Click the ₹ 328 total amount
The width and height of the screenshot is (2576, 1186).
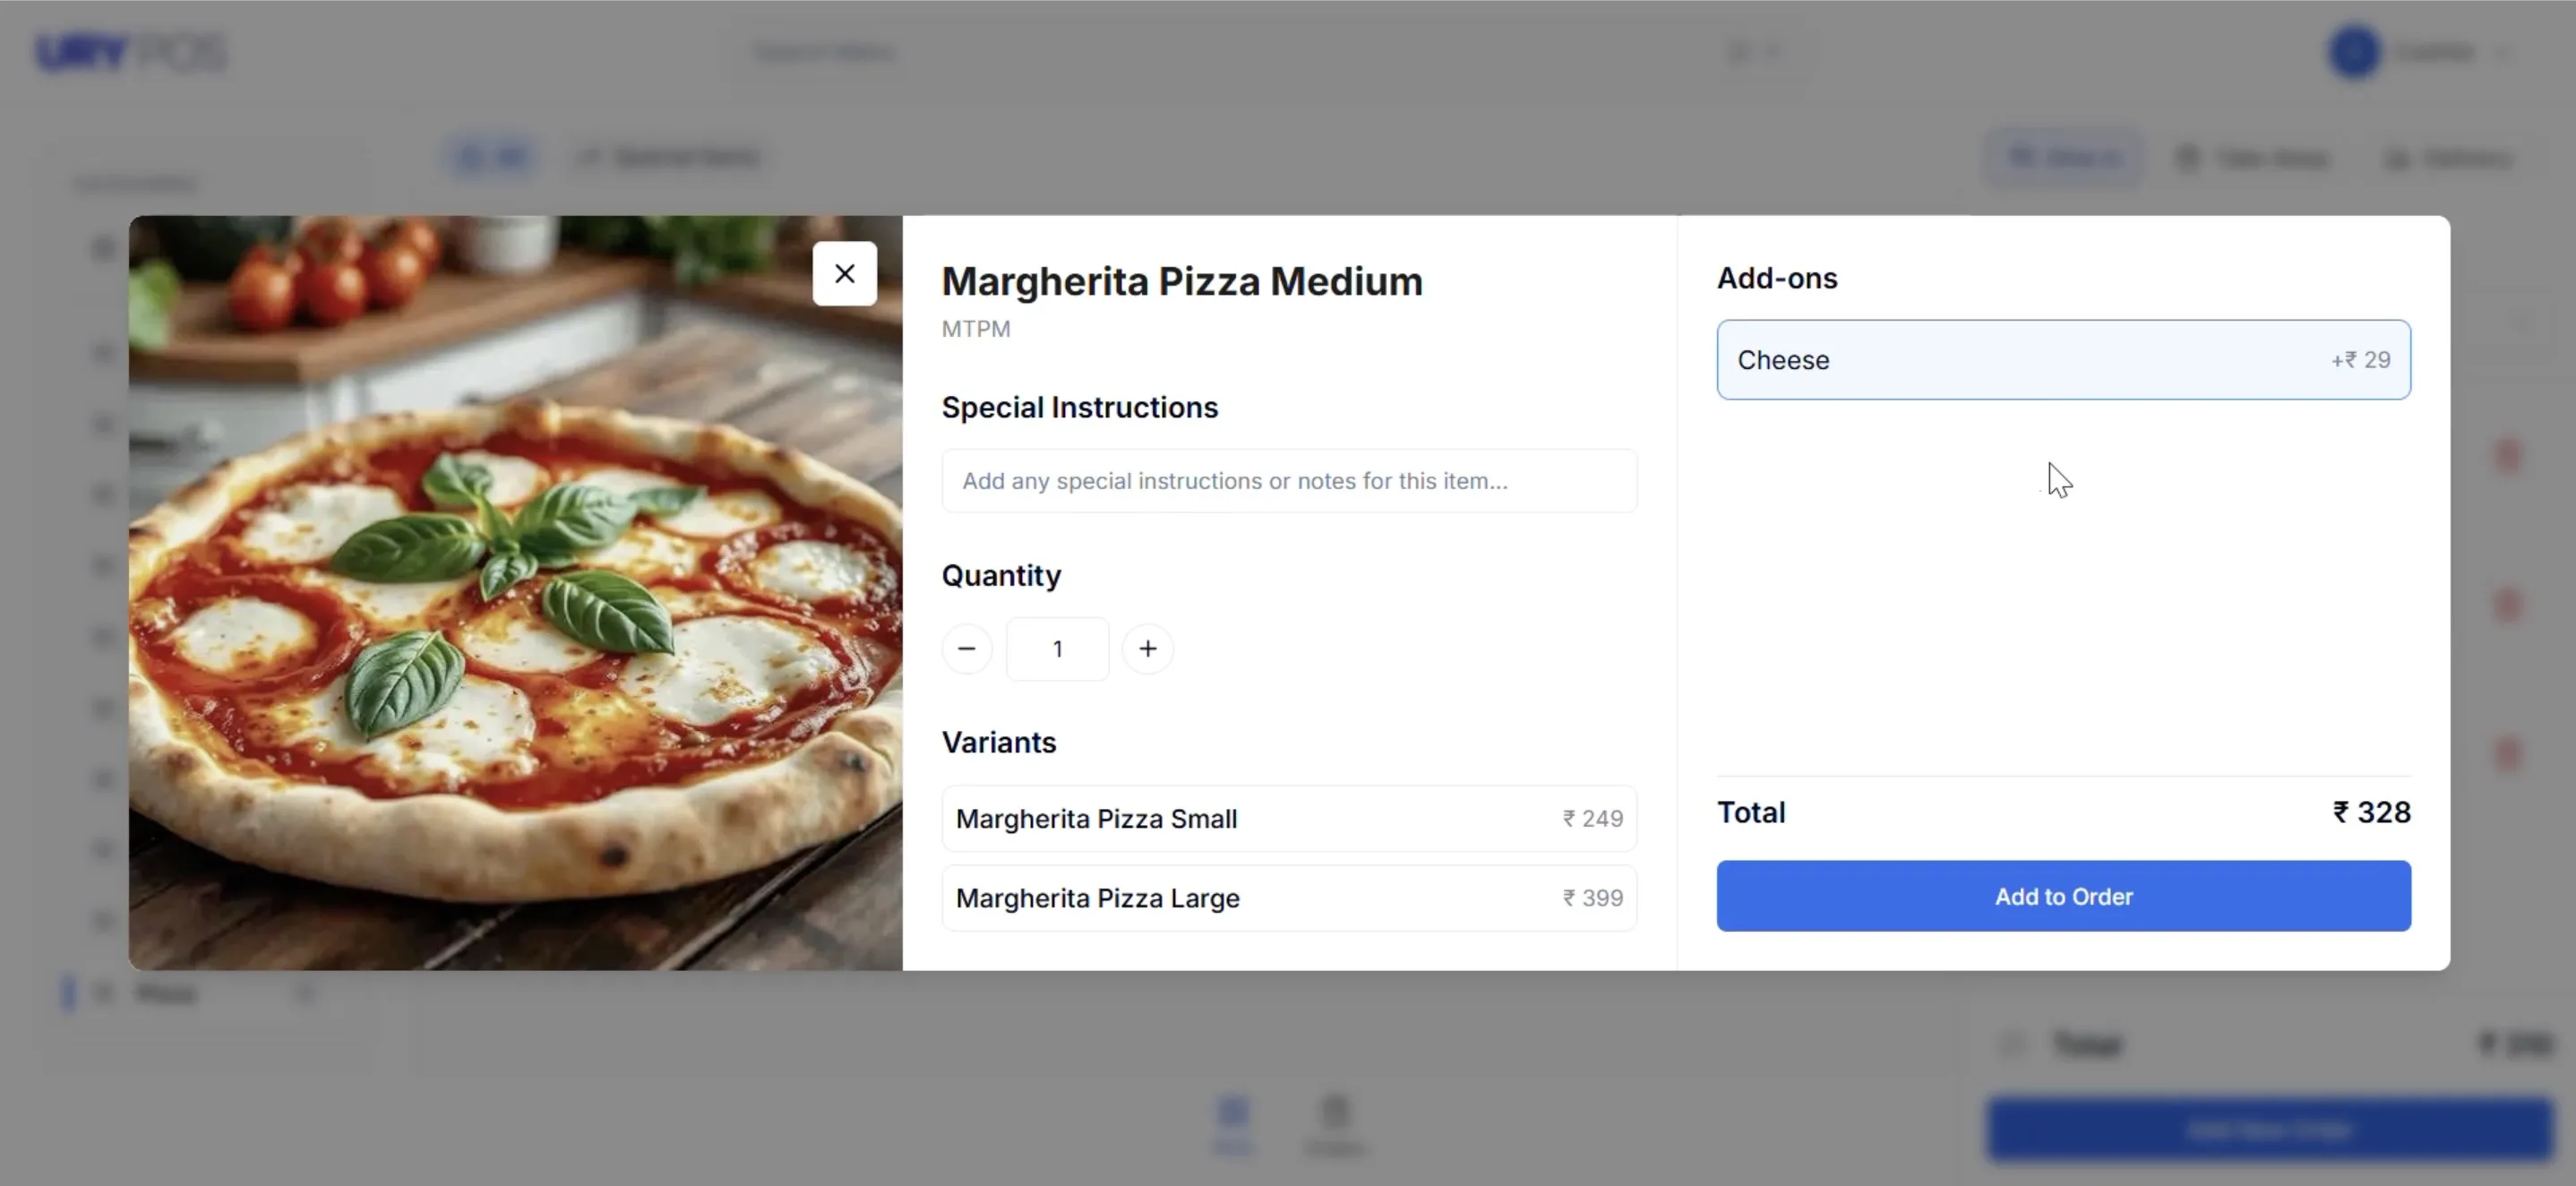pyautogui.click(x=2371, y=812)
